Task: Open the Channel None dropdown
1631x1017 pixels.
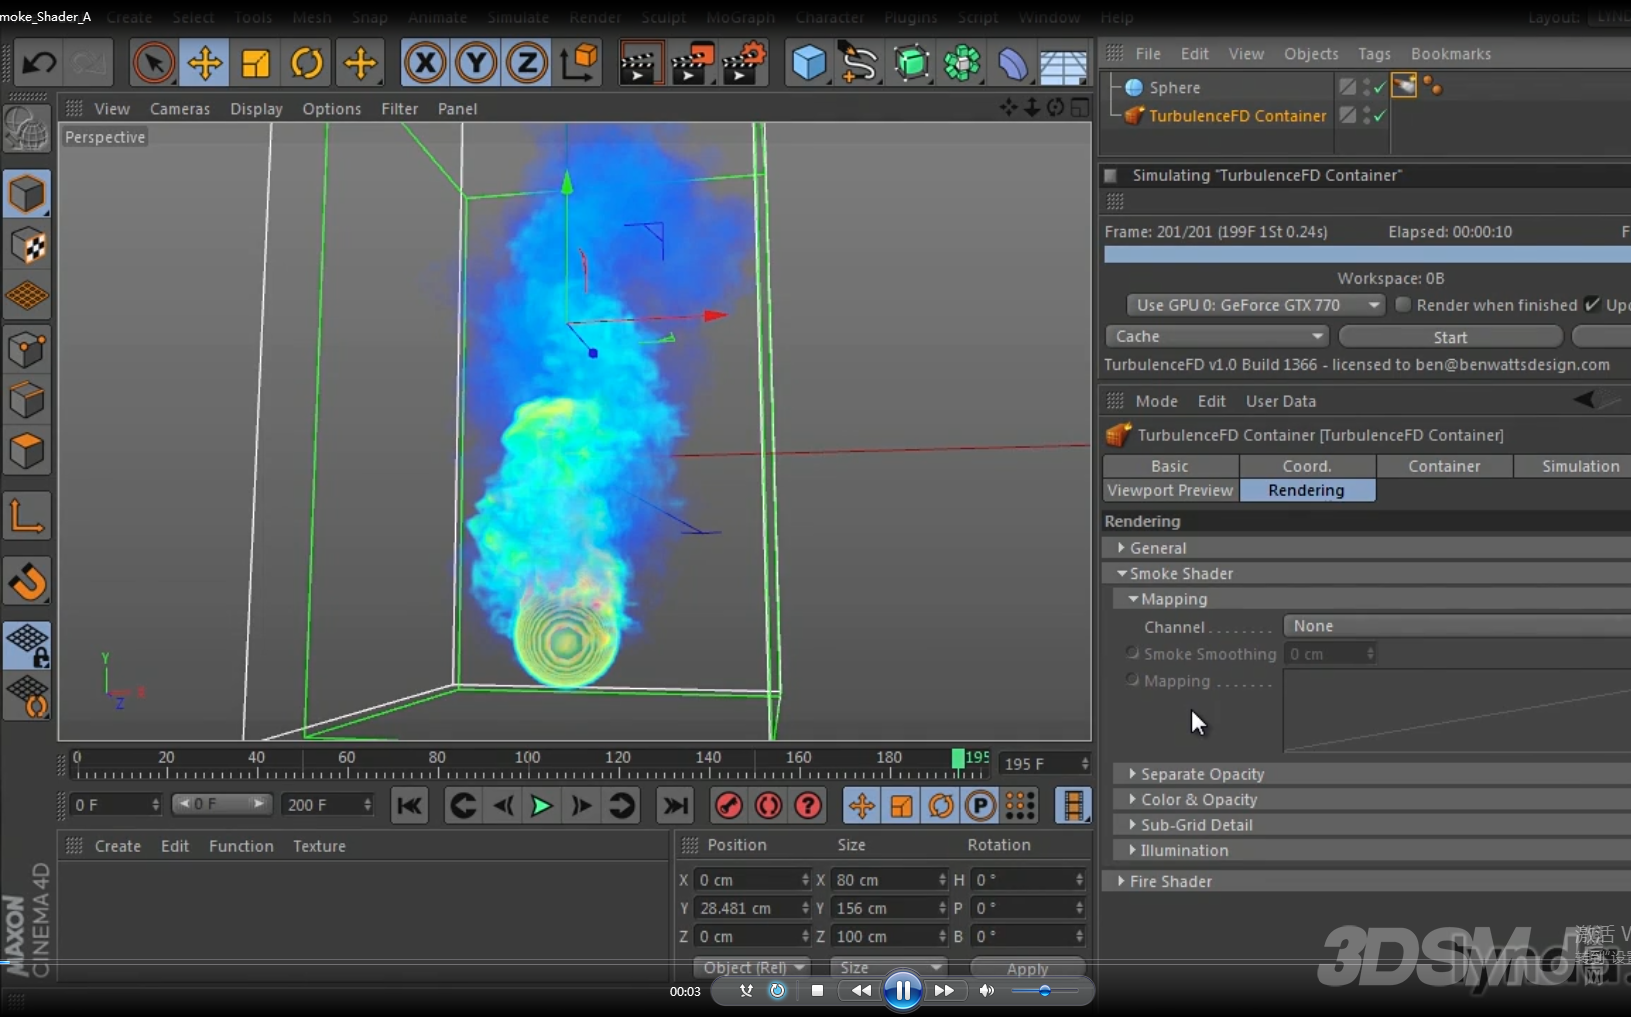Action: coord(1457,626)
